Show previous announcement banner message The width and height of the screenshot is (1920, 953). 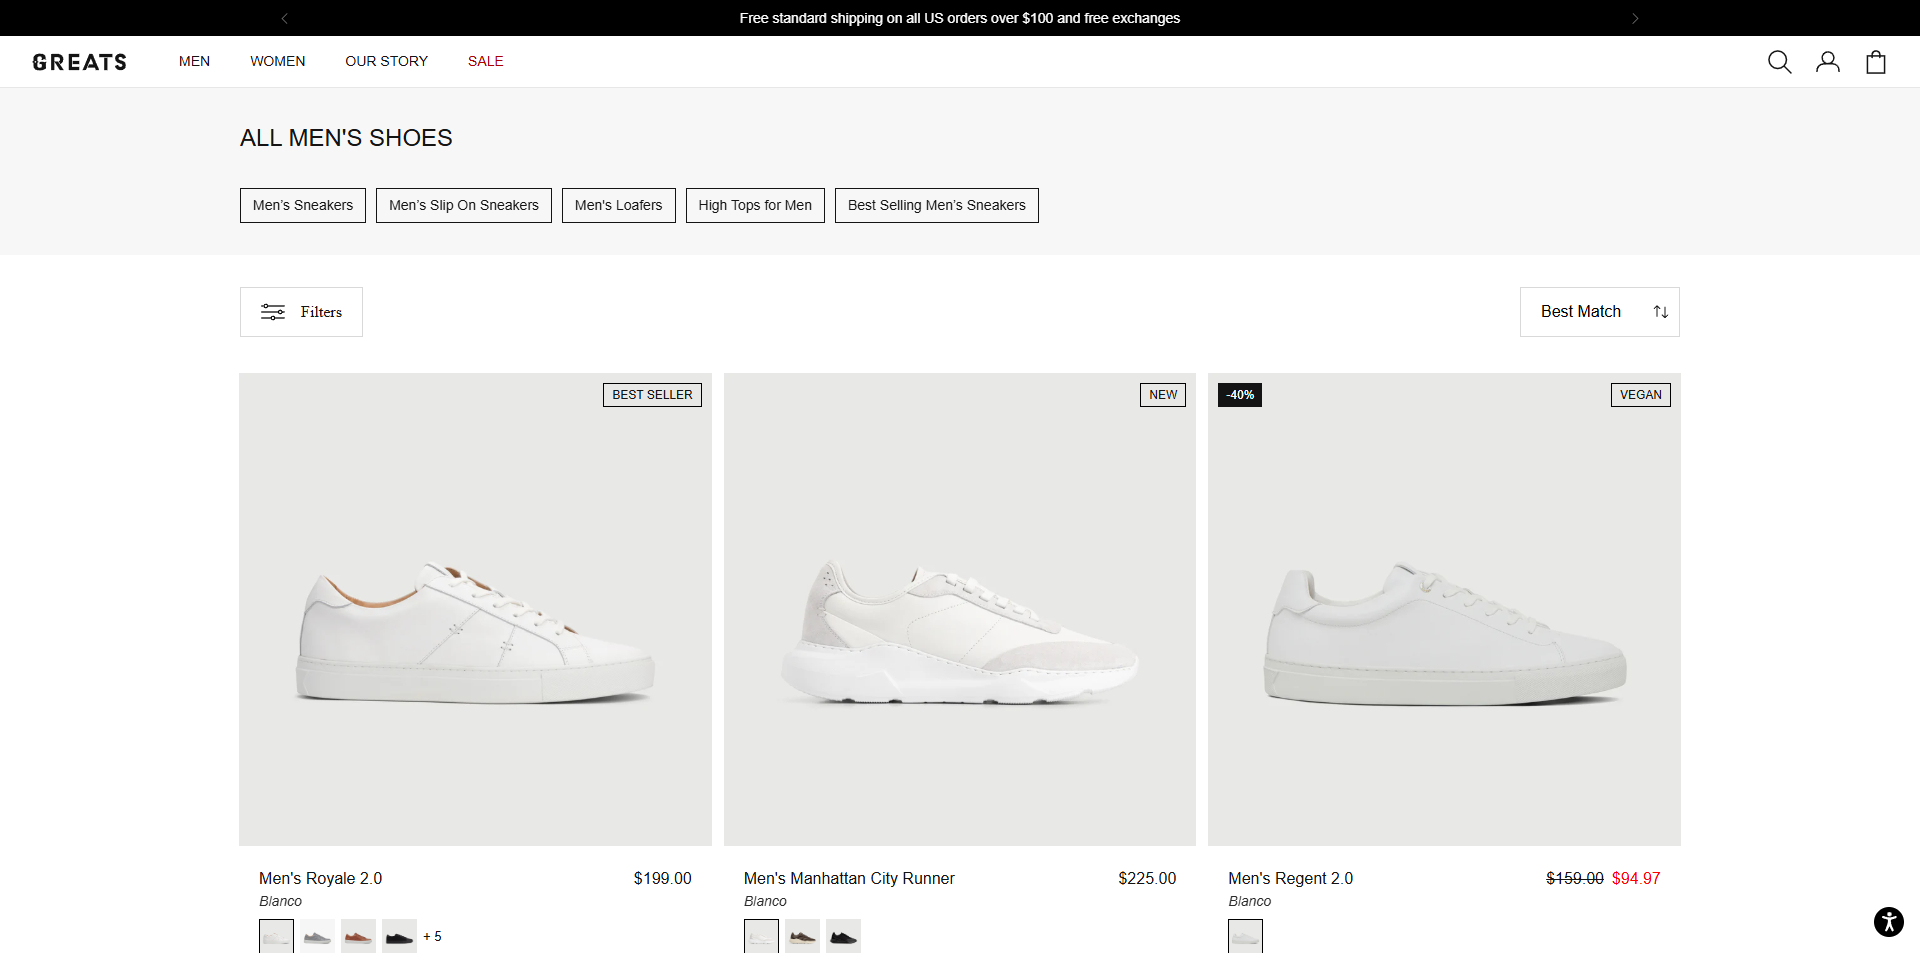[285, 18]
